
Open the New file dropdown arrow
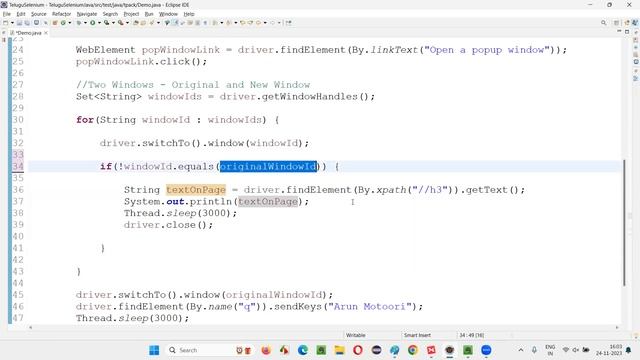(x=12, y=23)
